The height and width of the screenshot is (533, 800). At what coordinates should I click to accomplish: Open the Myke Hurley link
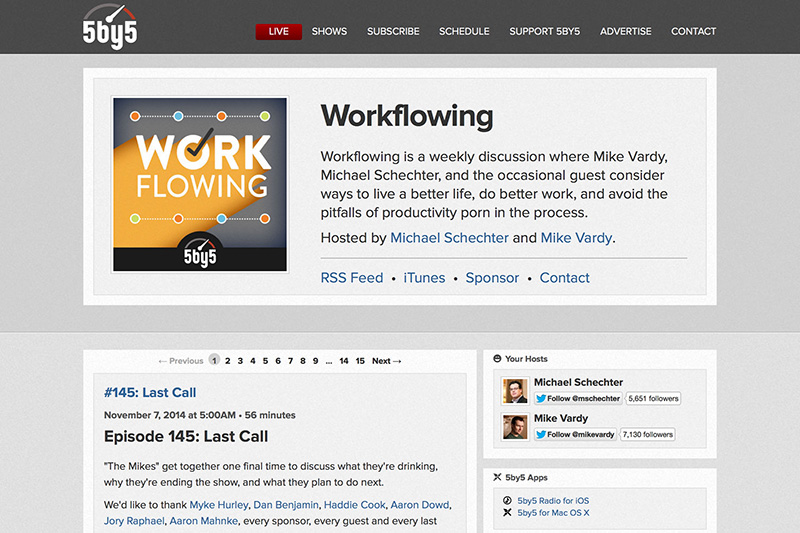pyautogui.click(x=218, y=505)
